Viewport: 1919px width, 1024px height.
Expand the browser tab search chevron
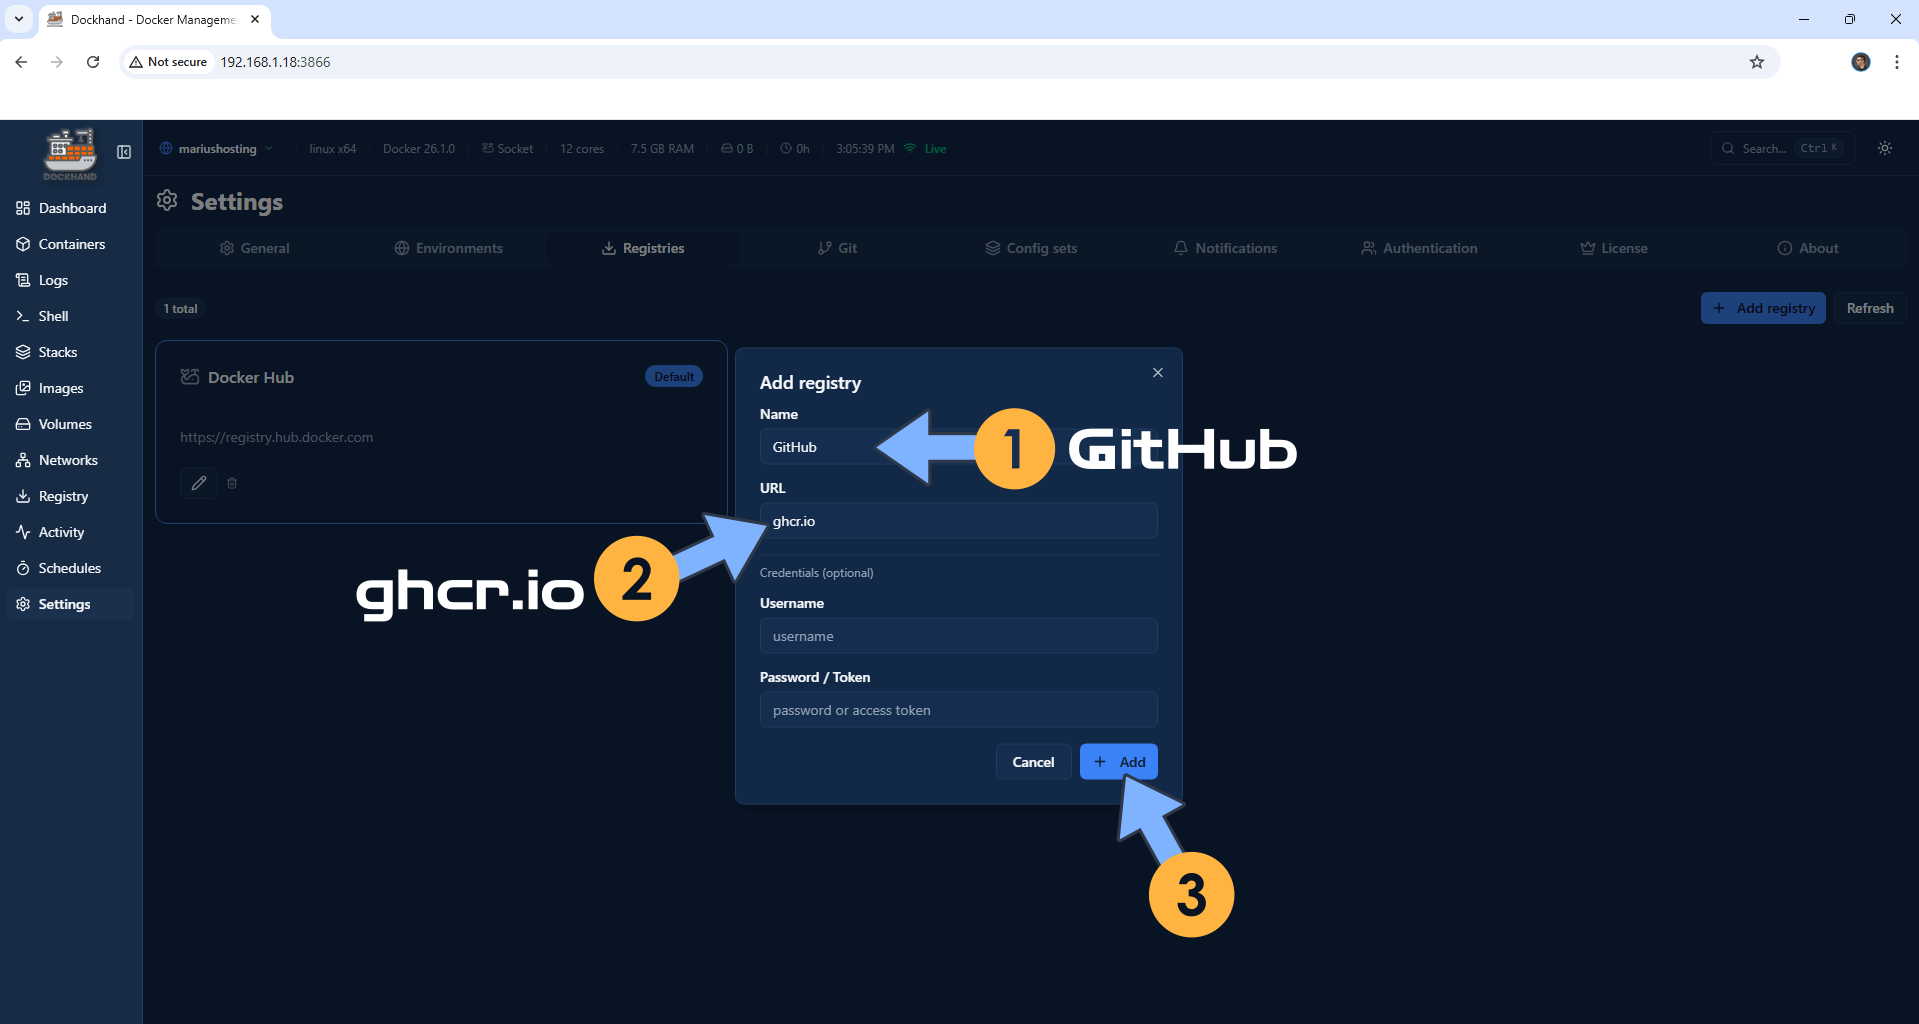tap(18, 19)
